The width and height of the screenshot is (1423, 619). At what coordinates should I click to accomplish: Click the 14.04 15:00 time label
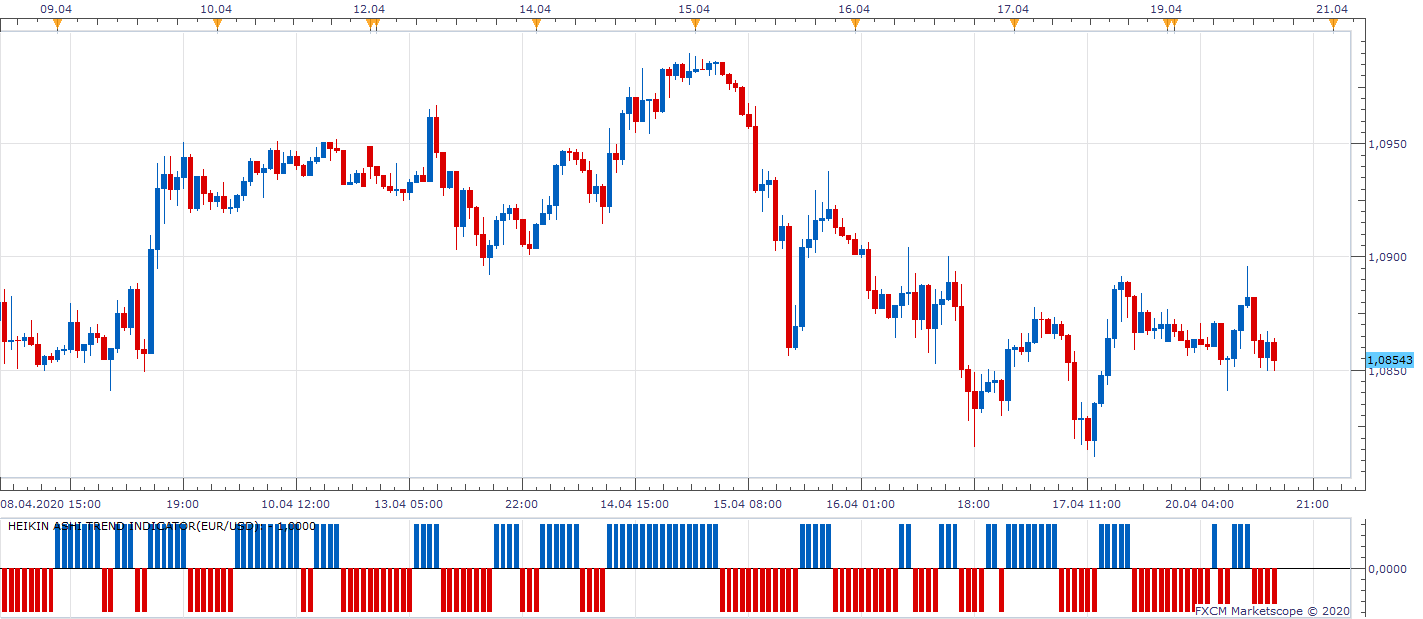(x=635, y=504)
